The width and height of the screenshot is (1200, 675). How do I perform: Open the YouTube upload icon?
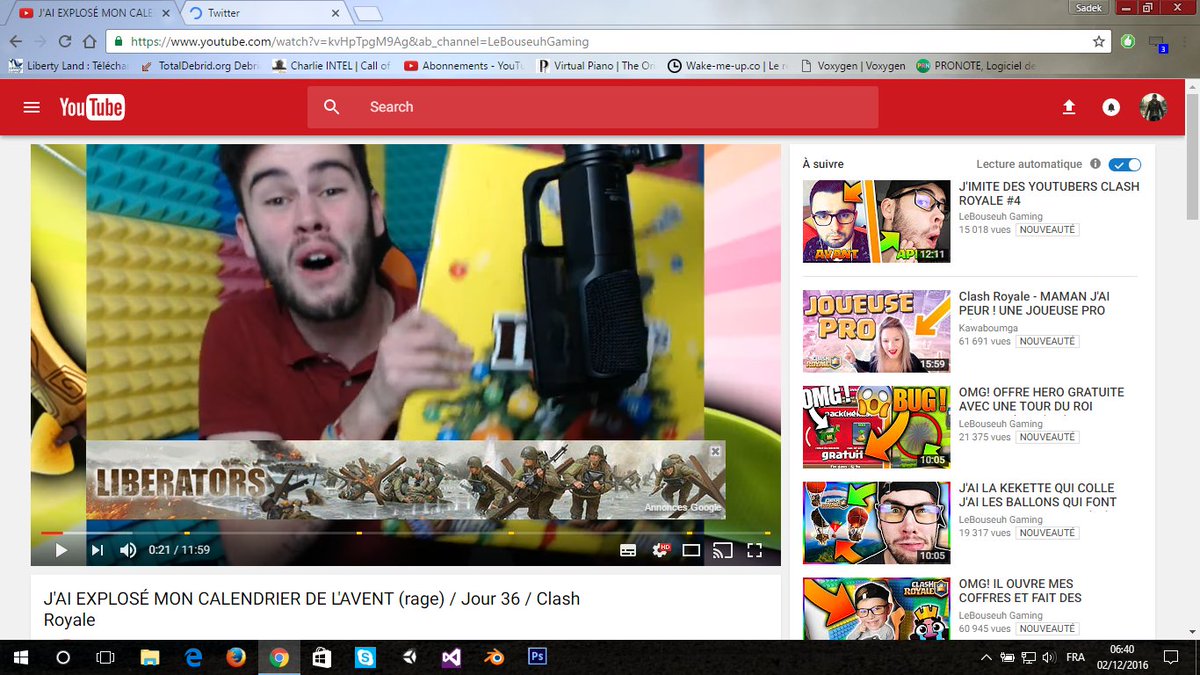click(x=1069, y=107)
